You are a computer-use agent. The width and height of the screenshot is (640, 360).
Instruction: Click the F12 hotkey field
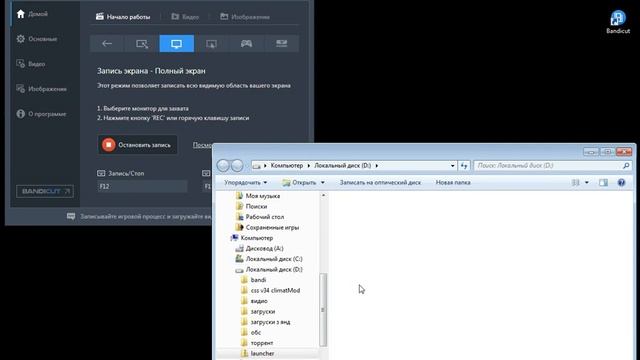point(142,186)
